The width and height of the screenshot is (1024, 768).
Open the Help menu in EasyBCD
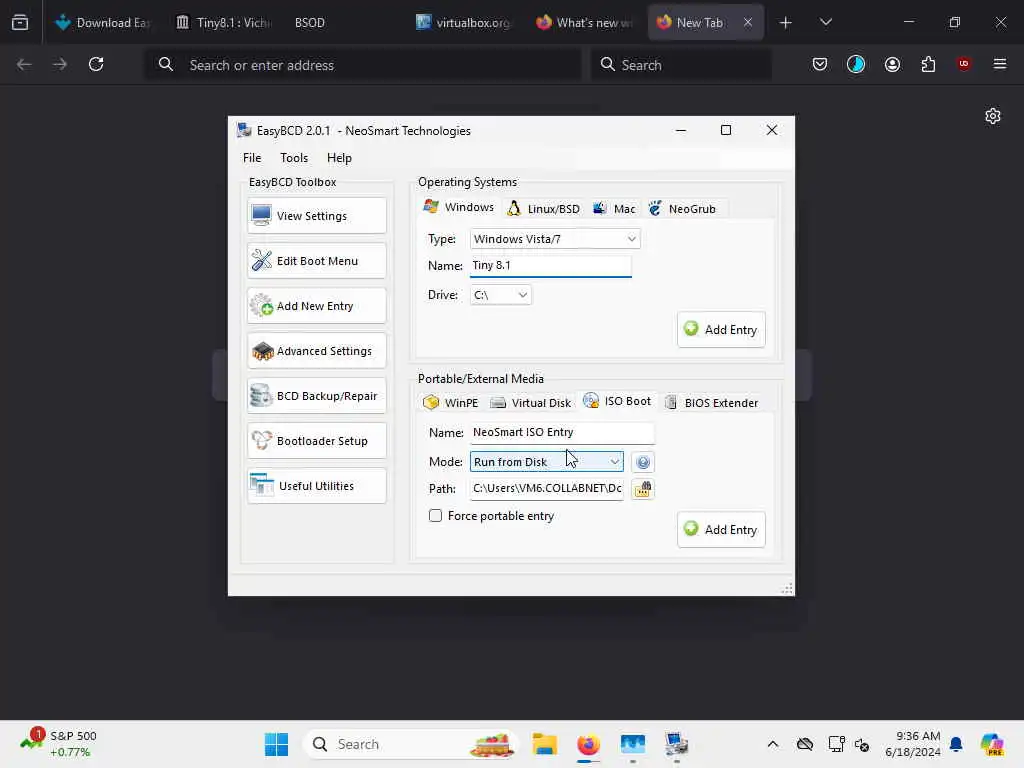point(339,157)
